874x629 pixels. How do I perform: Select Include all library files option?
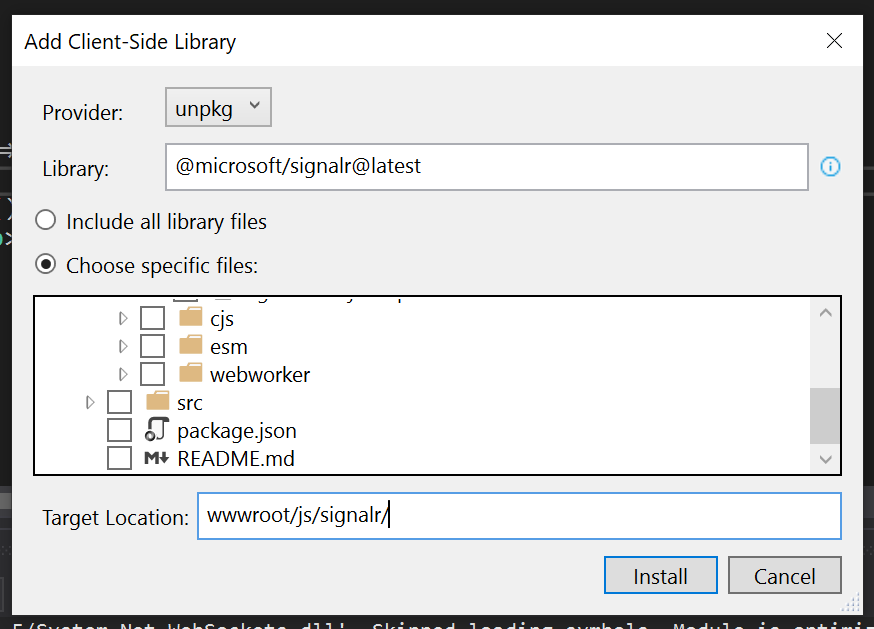click(45, 221)
